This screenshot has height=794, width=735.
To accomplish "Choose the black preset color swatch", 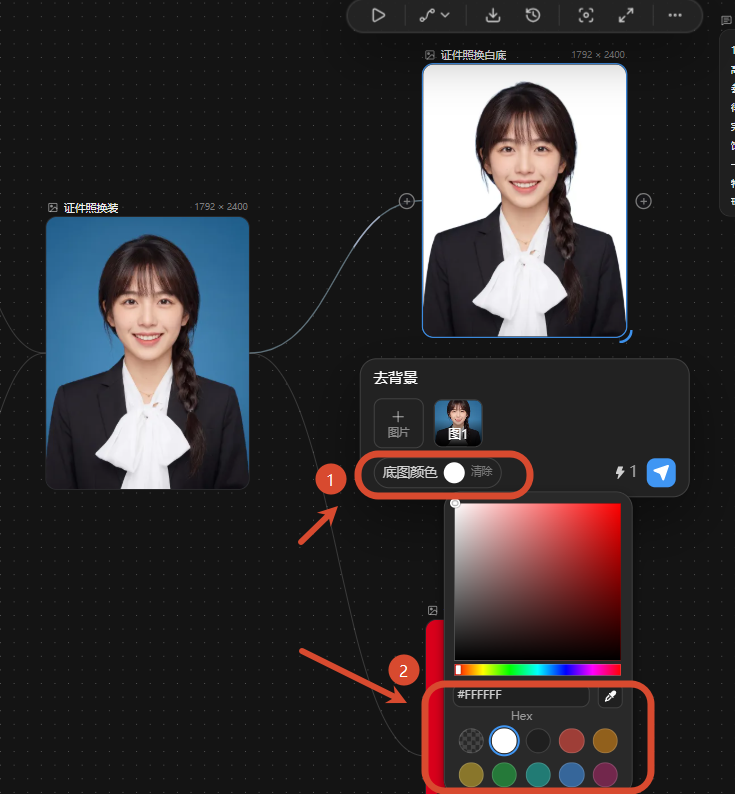I will tap(538, 741).
